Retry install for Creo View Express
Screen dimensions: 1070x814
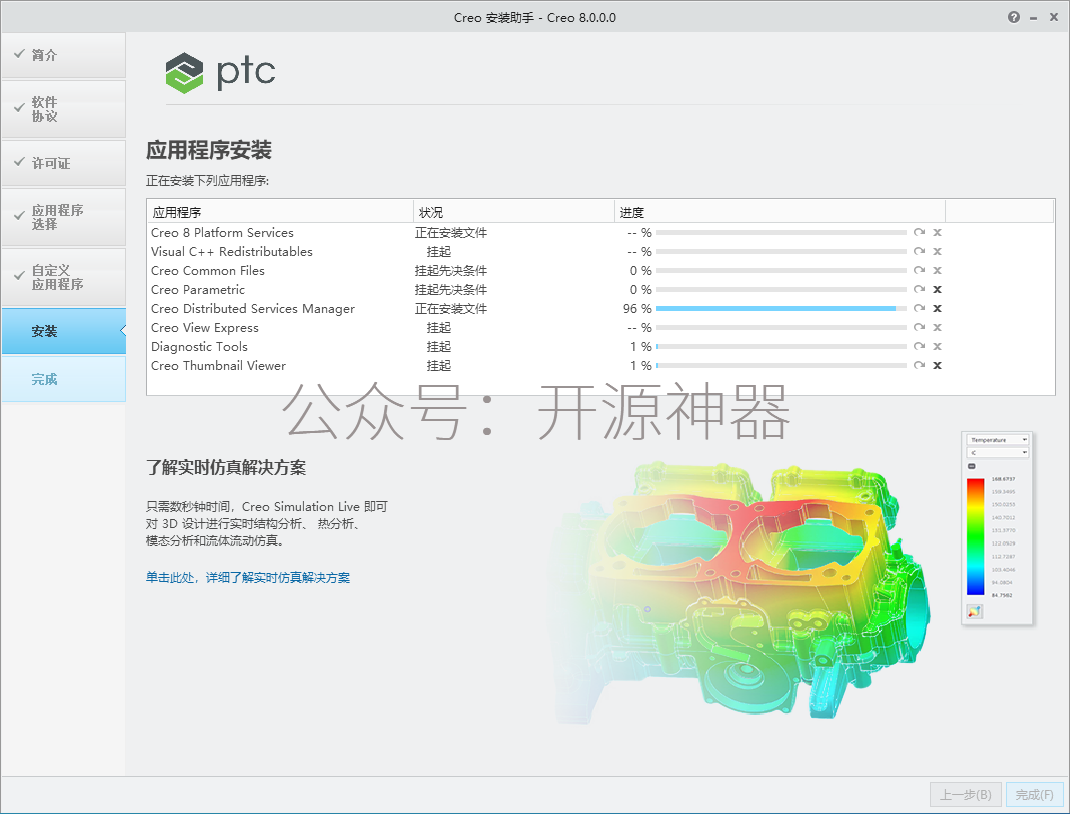[919, 328]
